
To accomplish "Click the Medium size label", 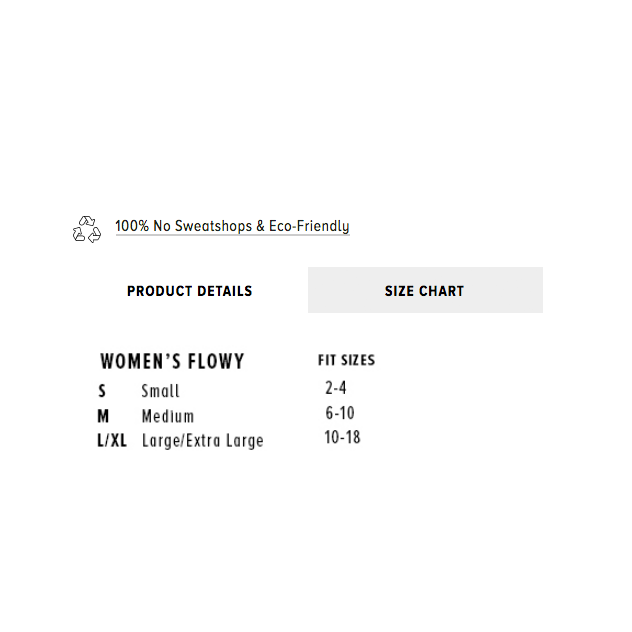I will click(168, 416).
